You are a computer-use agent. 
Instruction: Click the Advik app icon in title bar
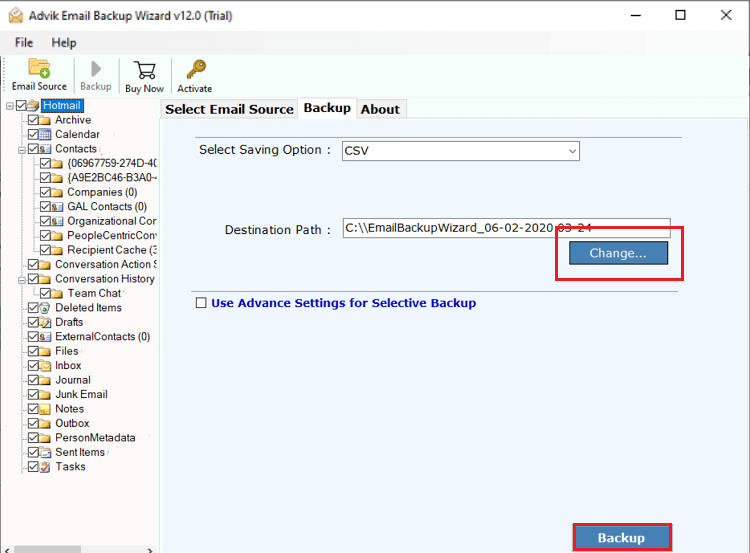[16, 15]
